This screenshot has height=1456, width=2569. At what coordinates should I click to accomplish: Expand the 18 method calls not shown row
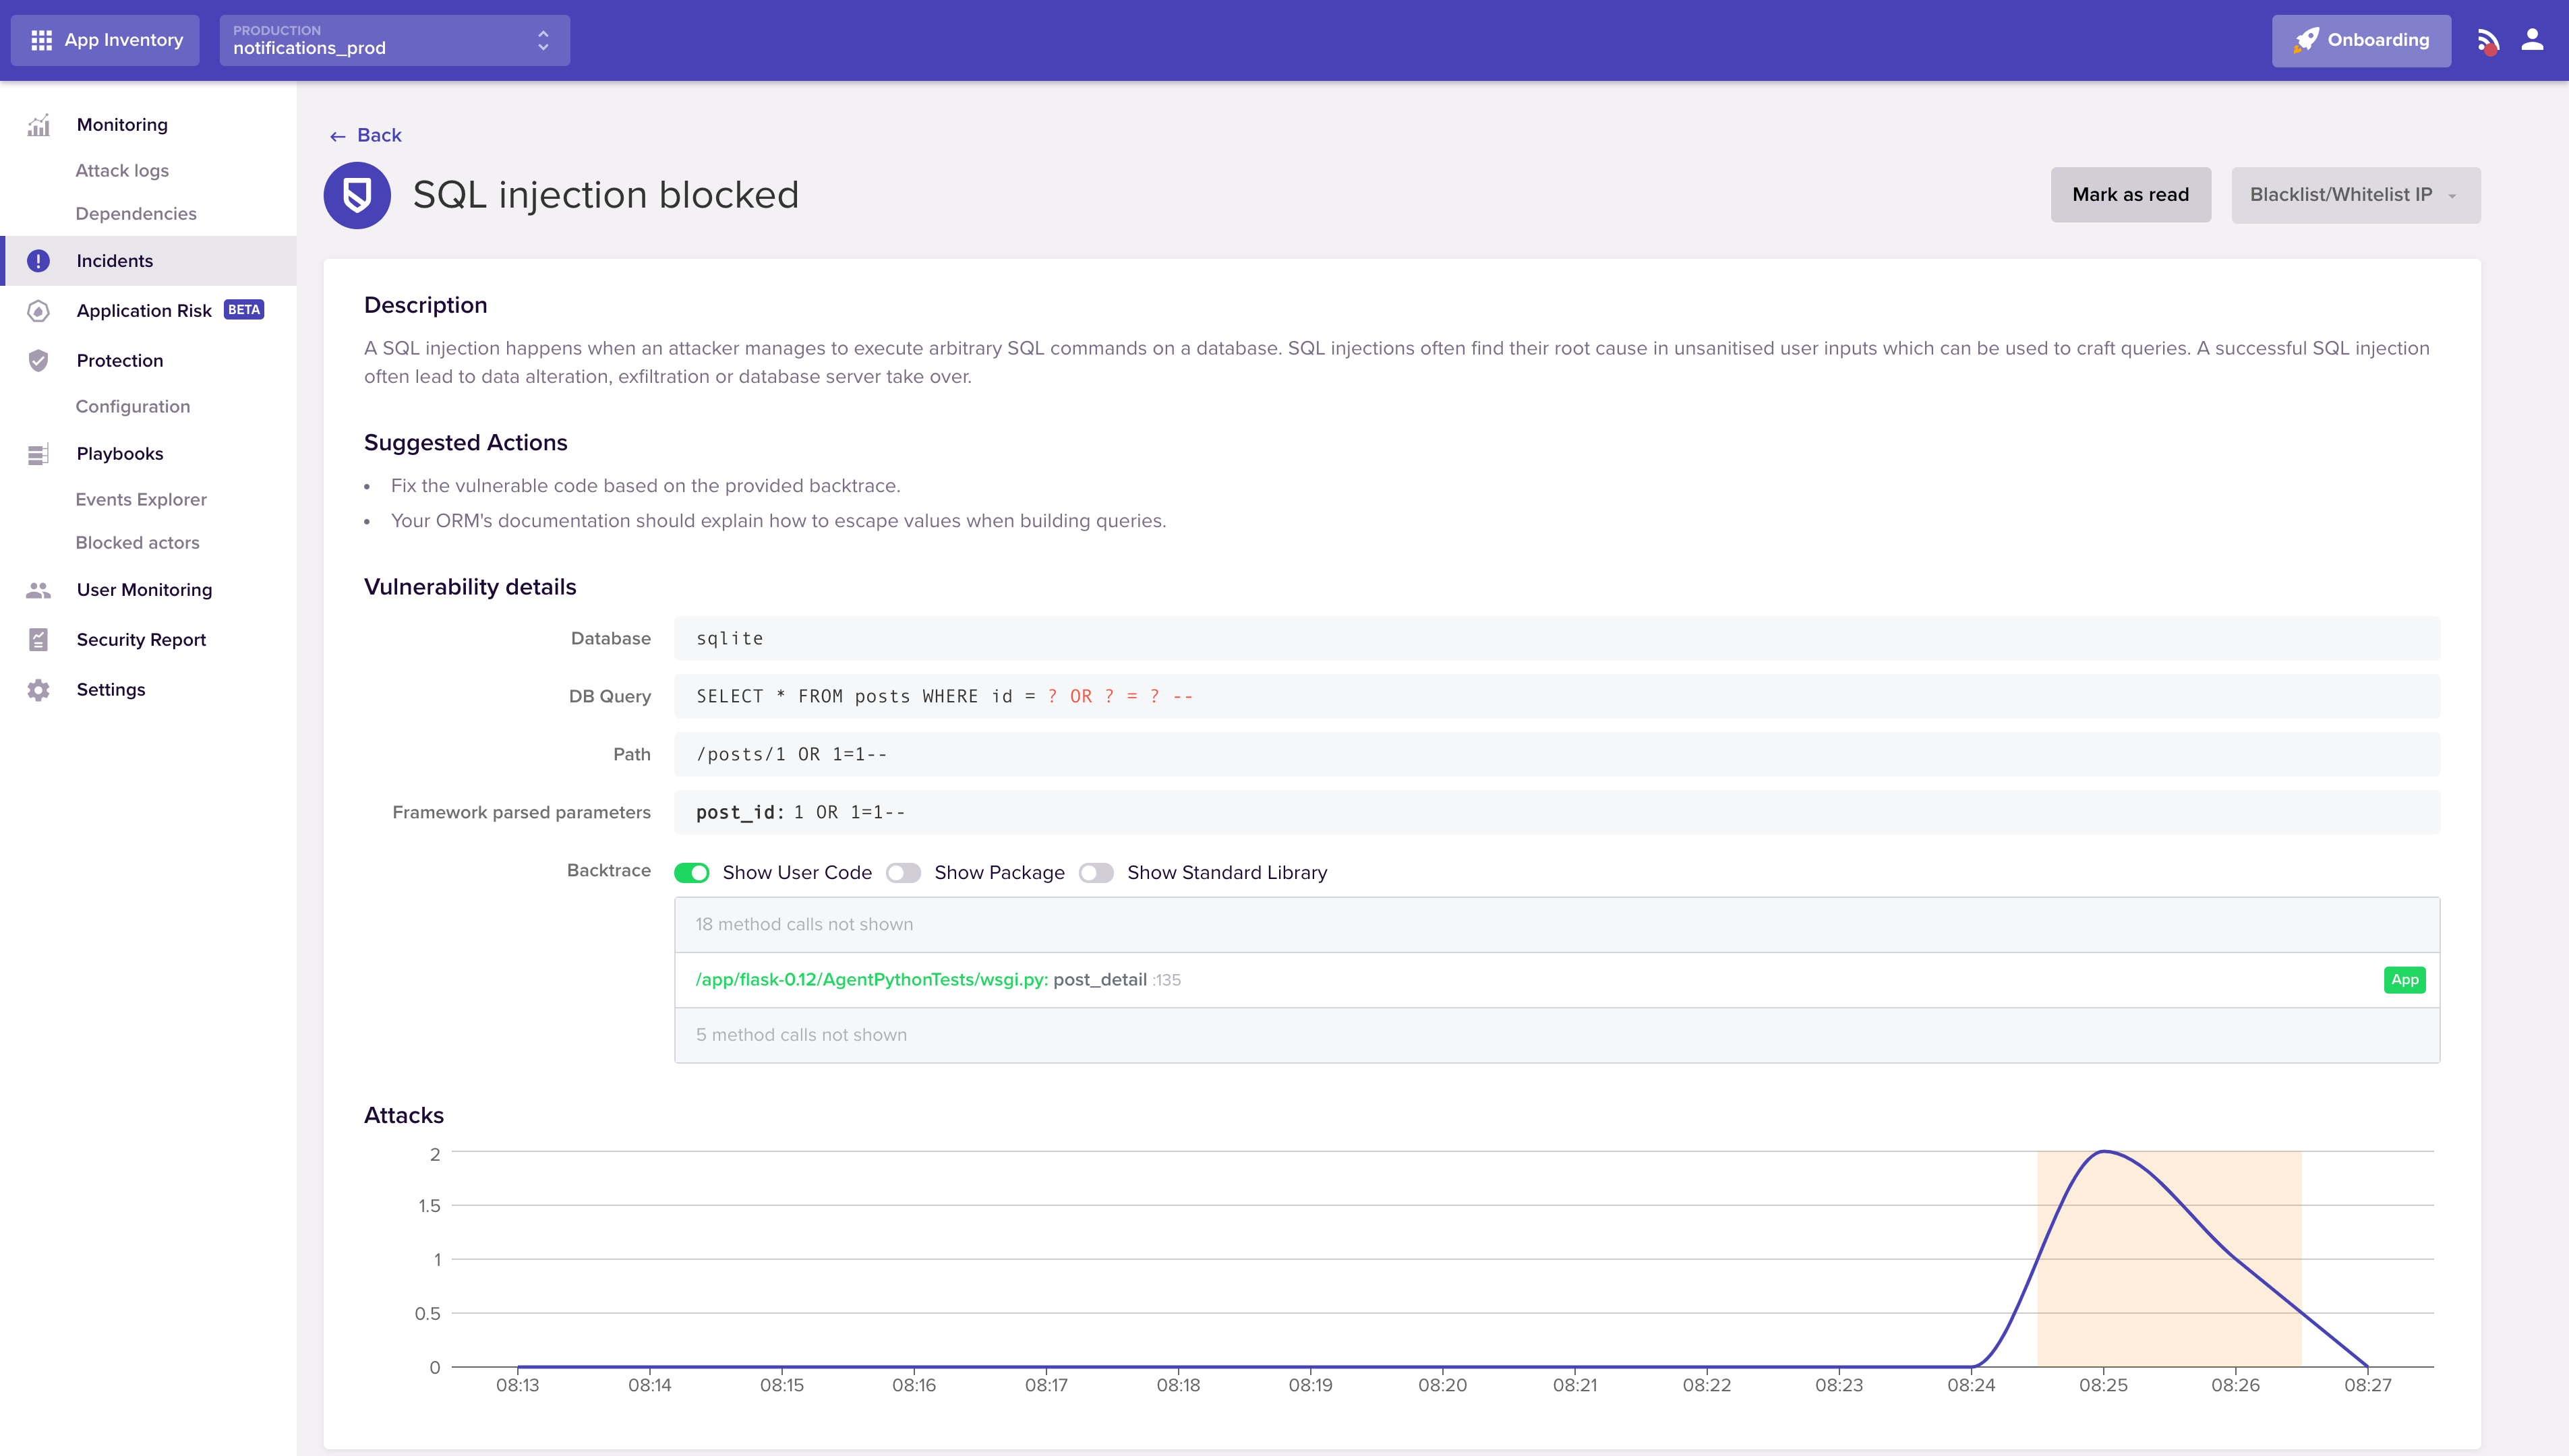click(x=1556, y=924)
